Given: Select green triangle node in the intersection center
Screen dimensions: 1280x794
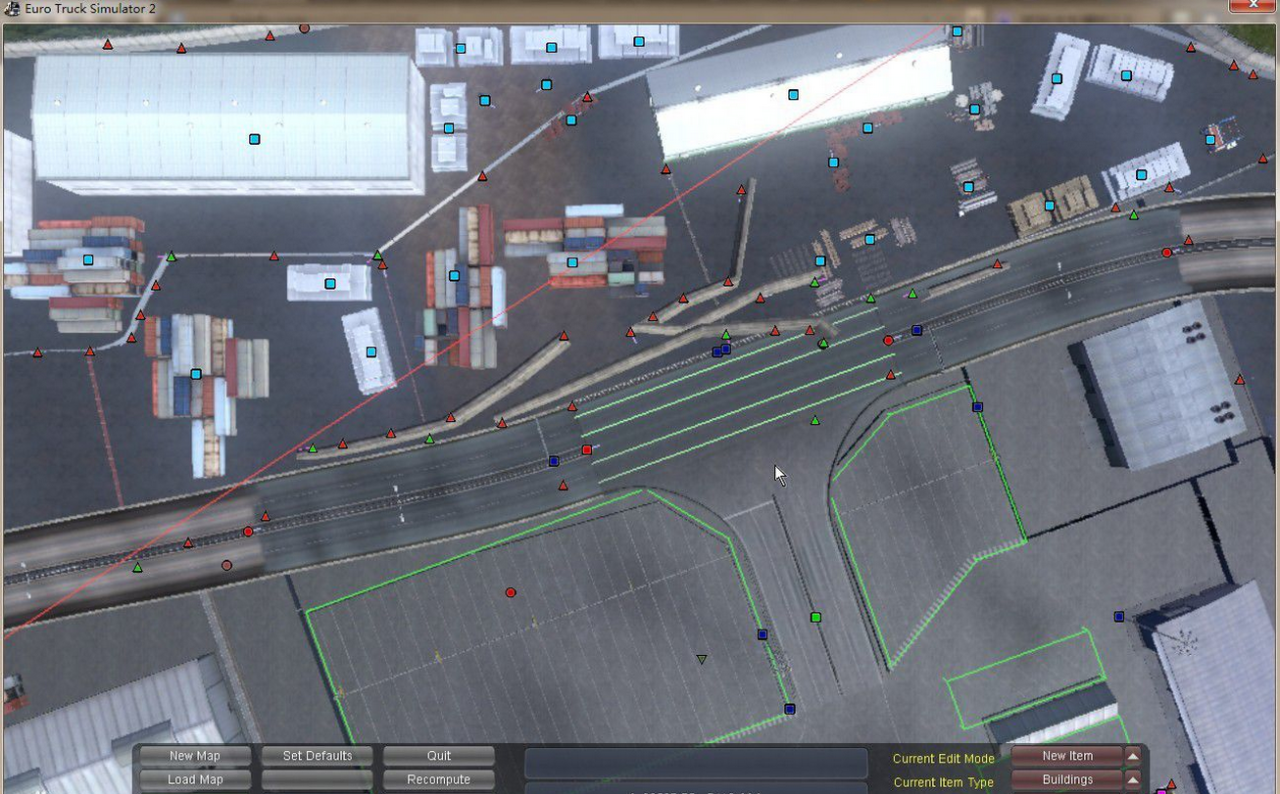Looking at the screenshot, I should point(815,421).
